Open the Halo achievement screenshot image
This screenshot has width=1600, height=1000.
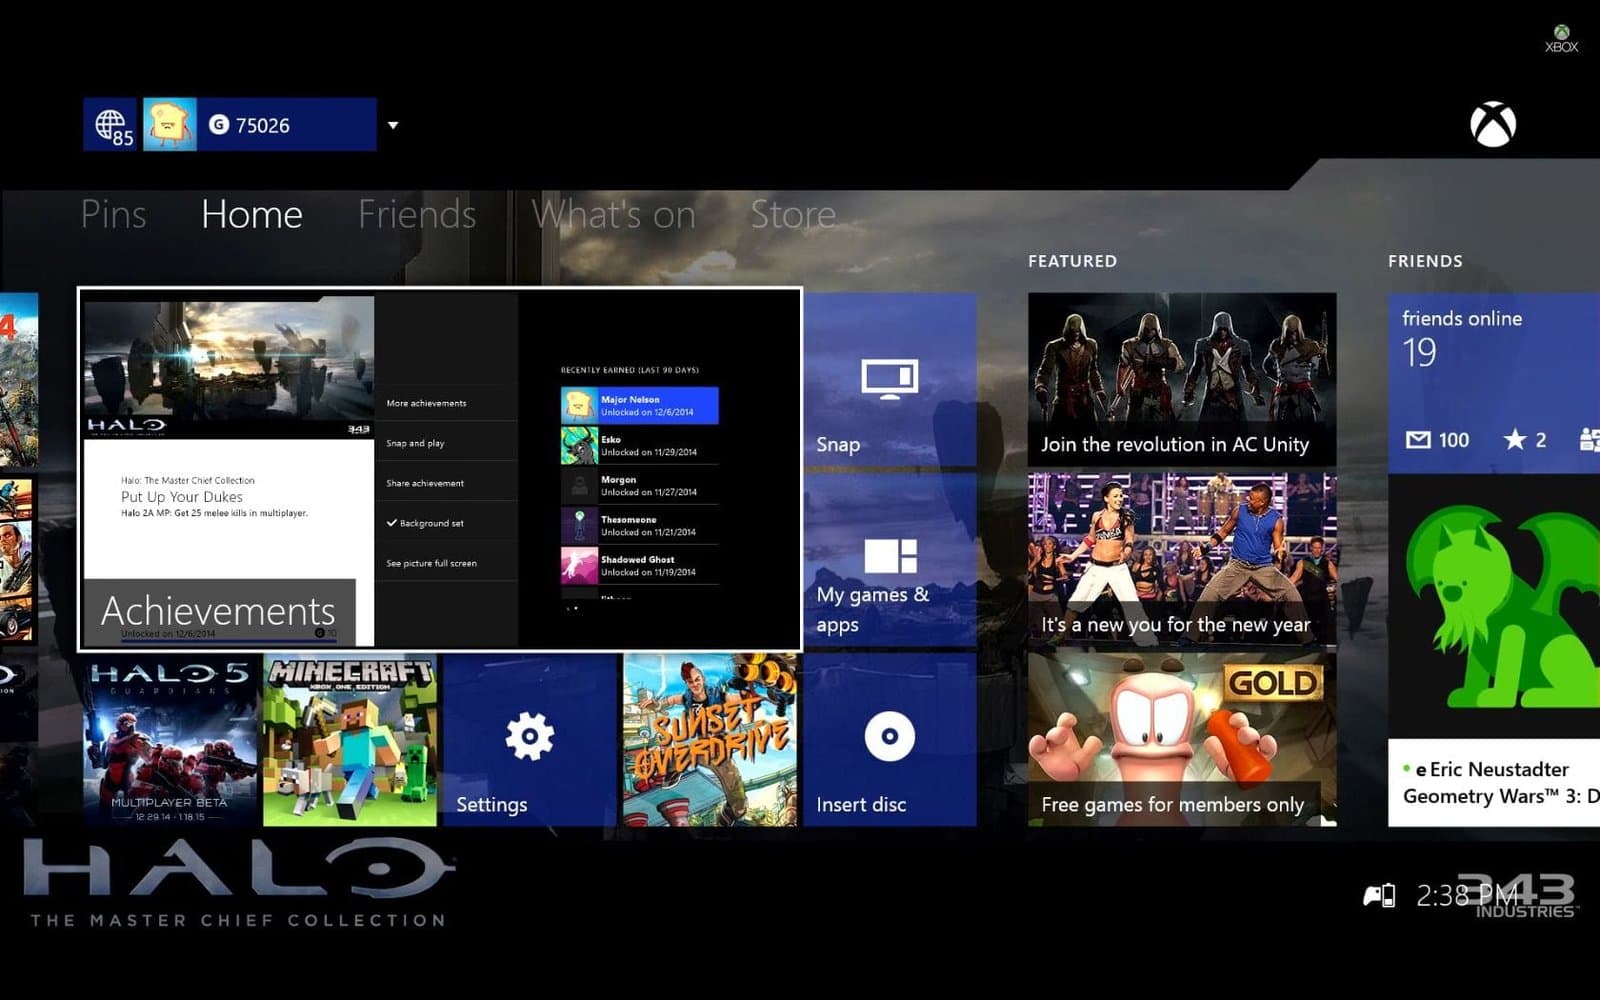[229, 368]
